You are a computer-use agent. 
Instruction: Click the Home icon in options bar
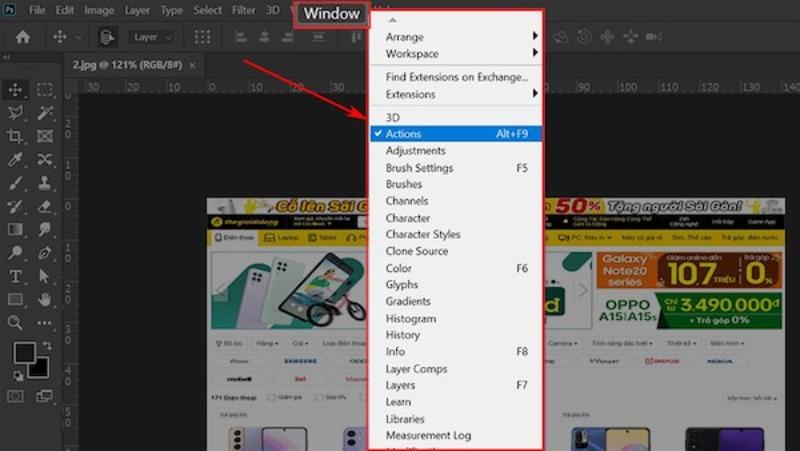click(22, 37)
